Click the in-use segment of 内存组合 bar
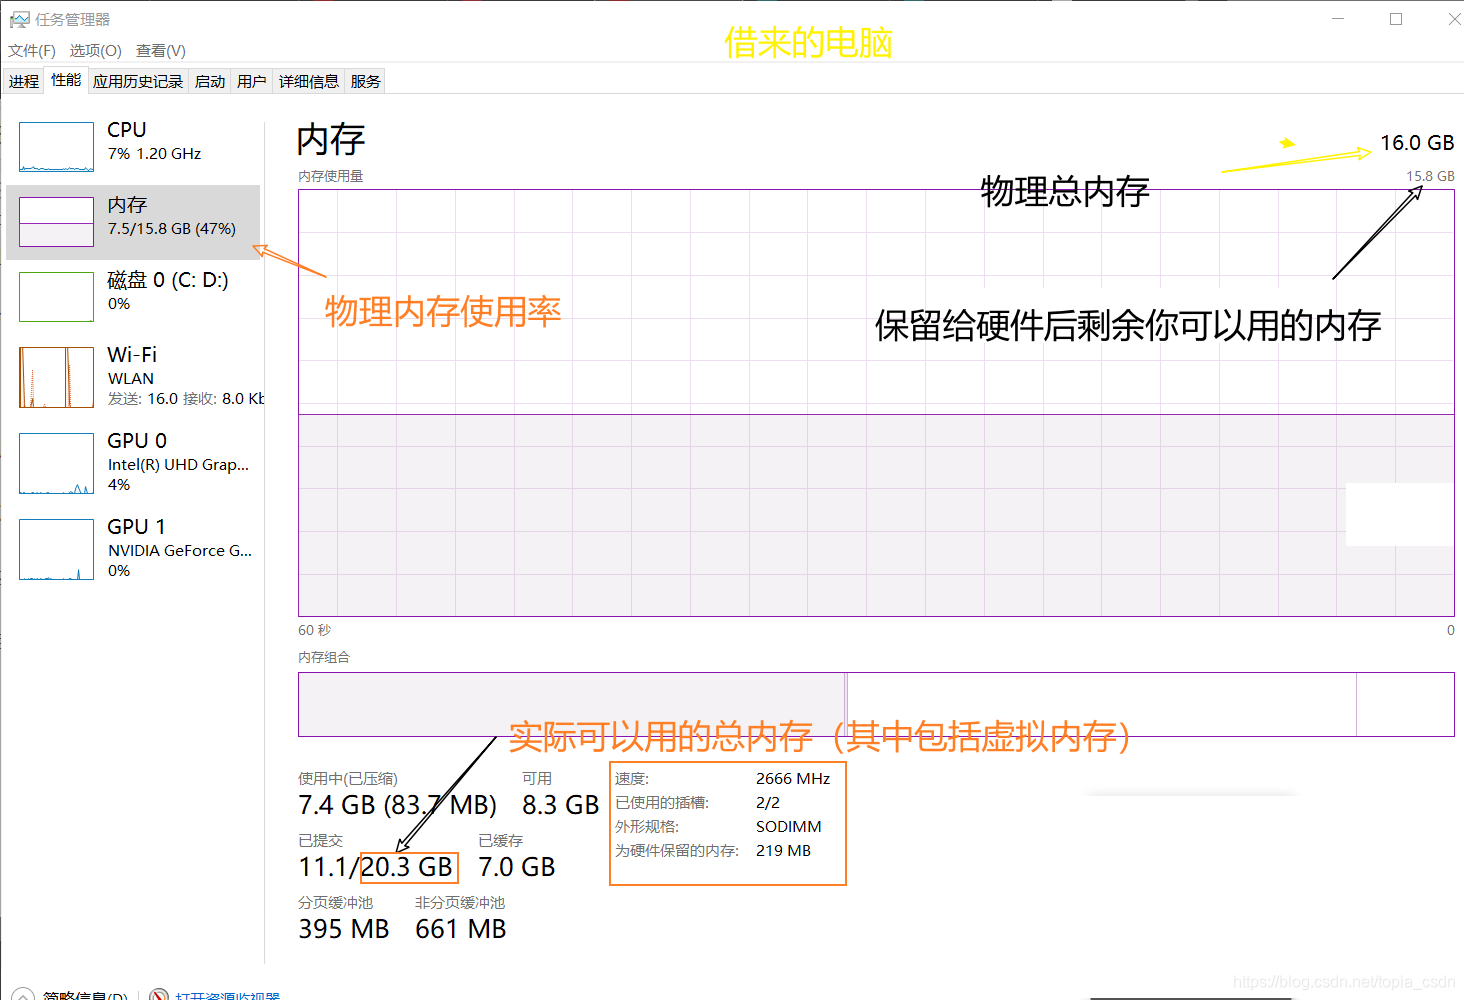Screen dimensions: 1464x1000 click(x=571, y=704)
